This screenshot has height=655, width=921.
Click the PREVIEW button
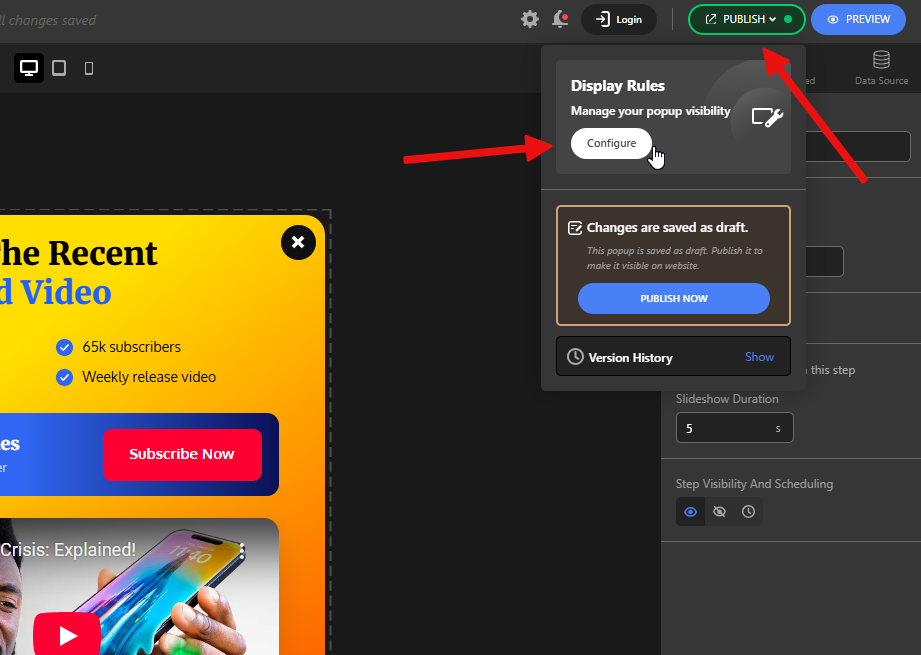click(x=858, y=19)
